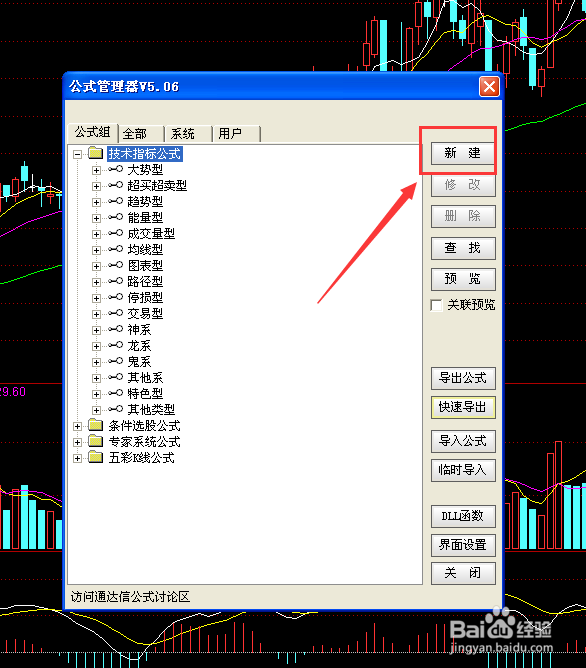Expand the 交易型 node

click(96, 314)
